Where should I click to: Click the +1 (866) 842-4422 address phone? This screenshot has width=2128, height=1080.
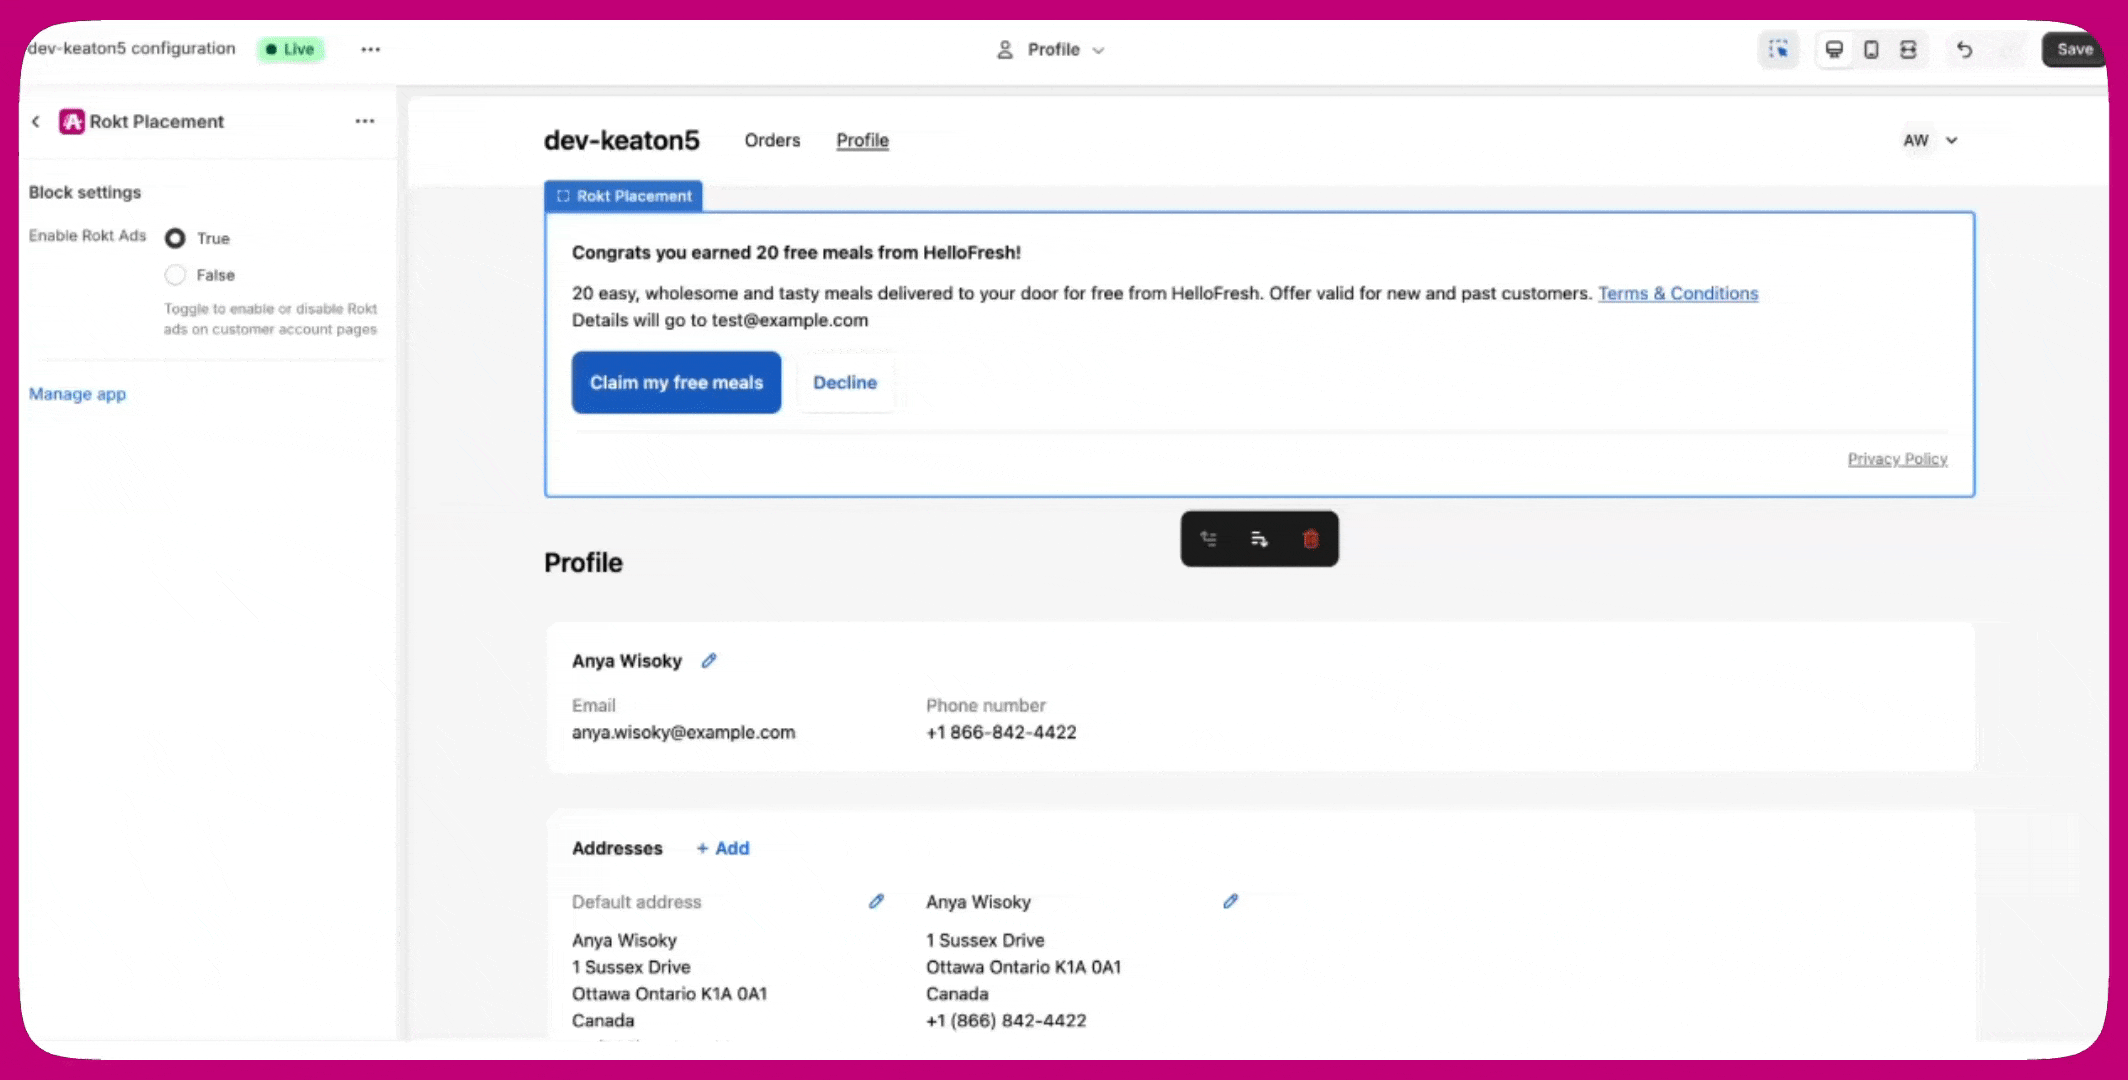pos(1006,1021)
